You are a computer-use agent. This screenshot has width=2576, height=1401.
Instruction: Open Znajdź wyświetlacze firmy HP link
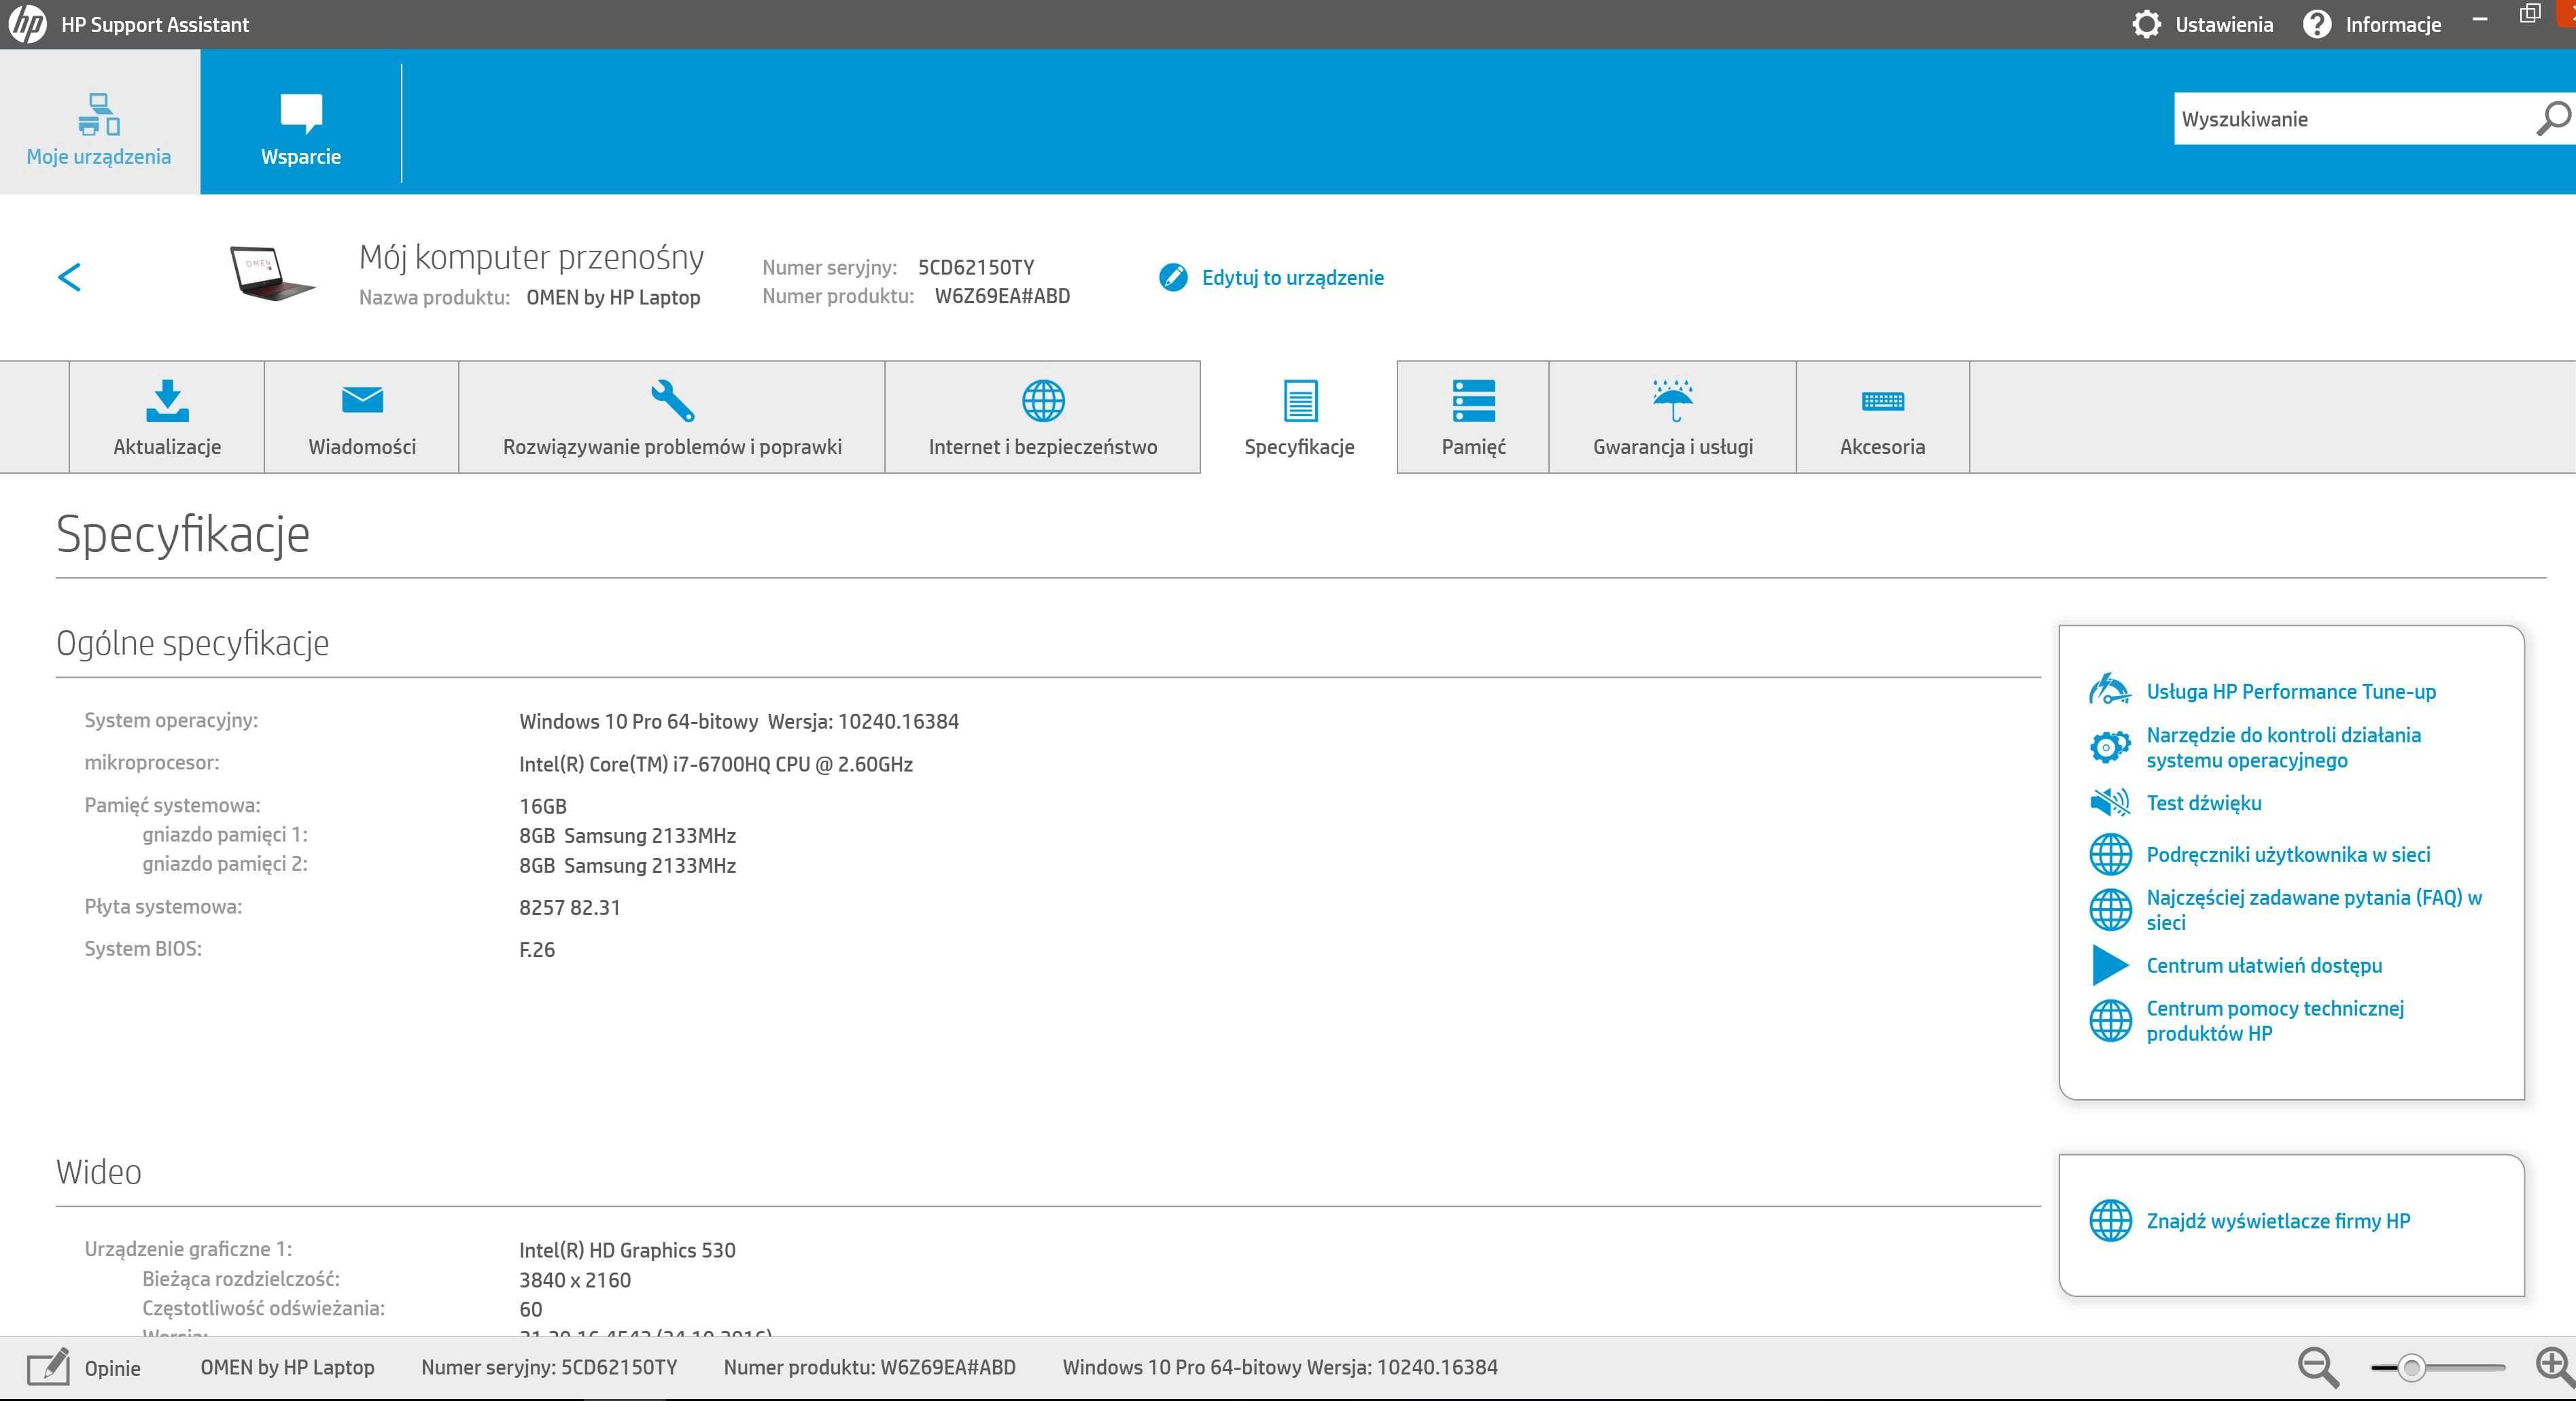pos(2278,1220)
